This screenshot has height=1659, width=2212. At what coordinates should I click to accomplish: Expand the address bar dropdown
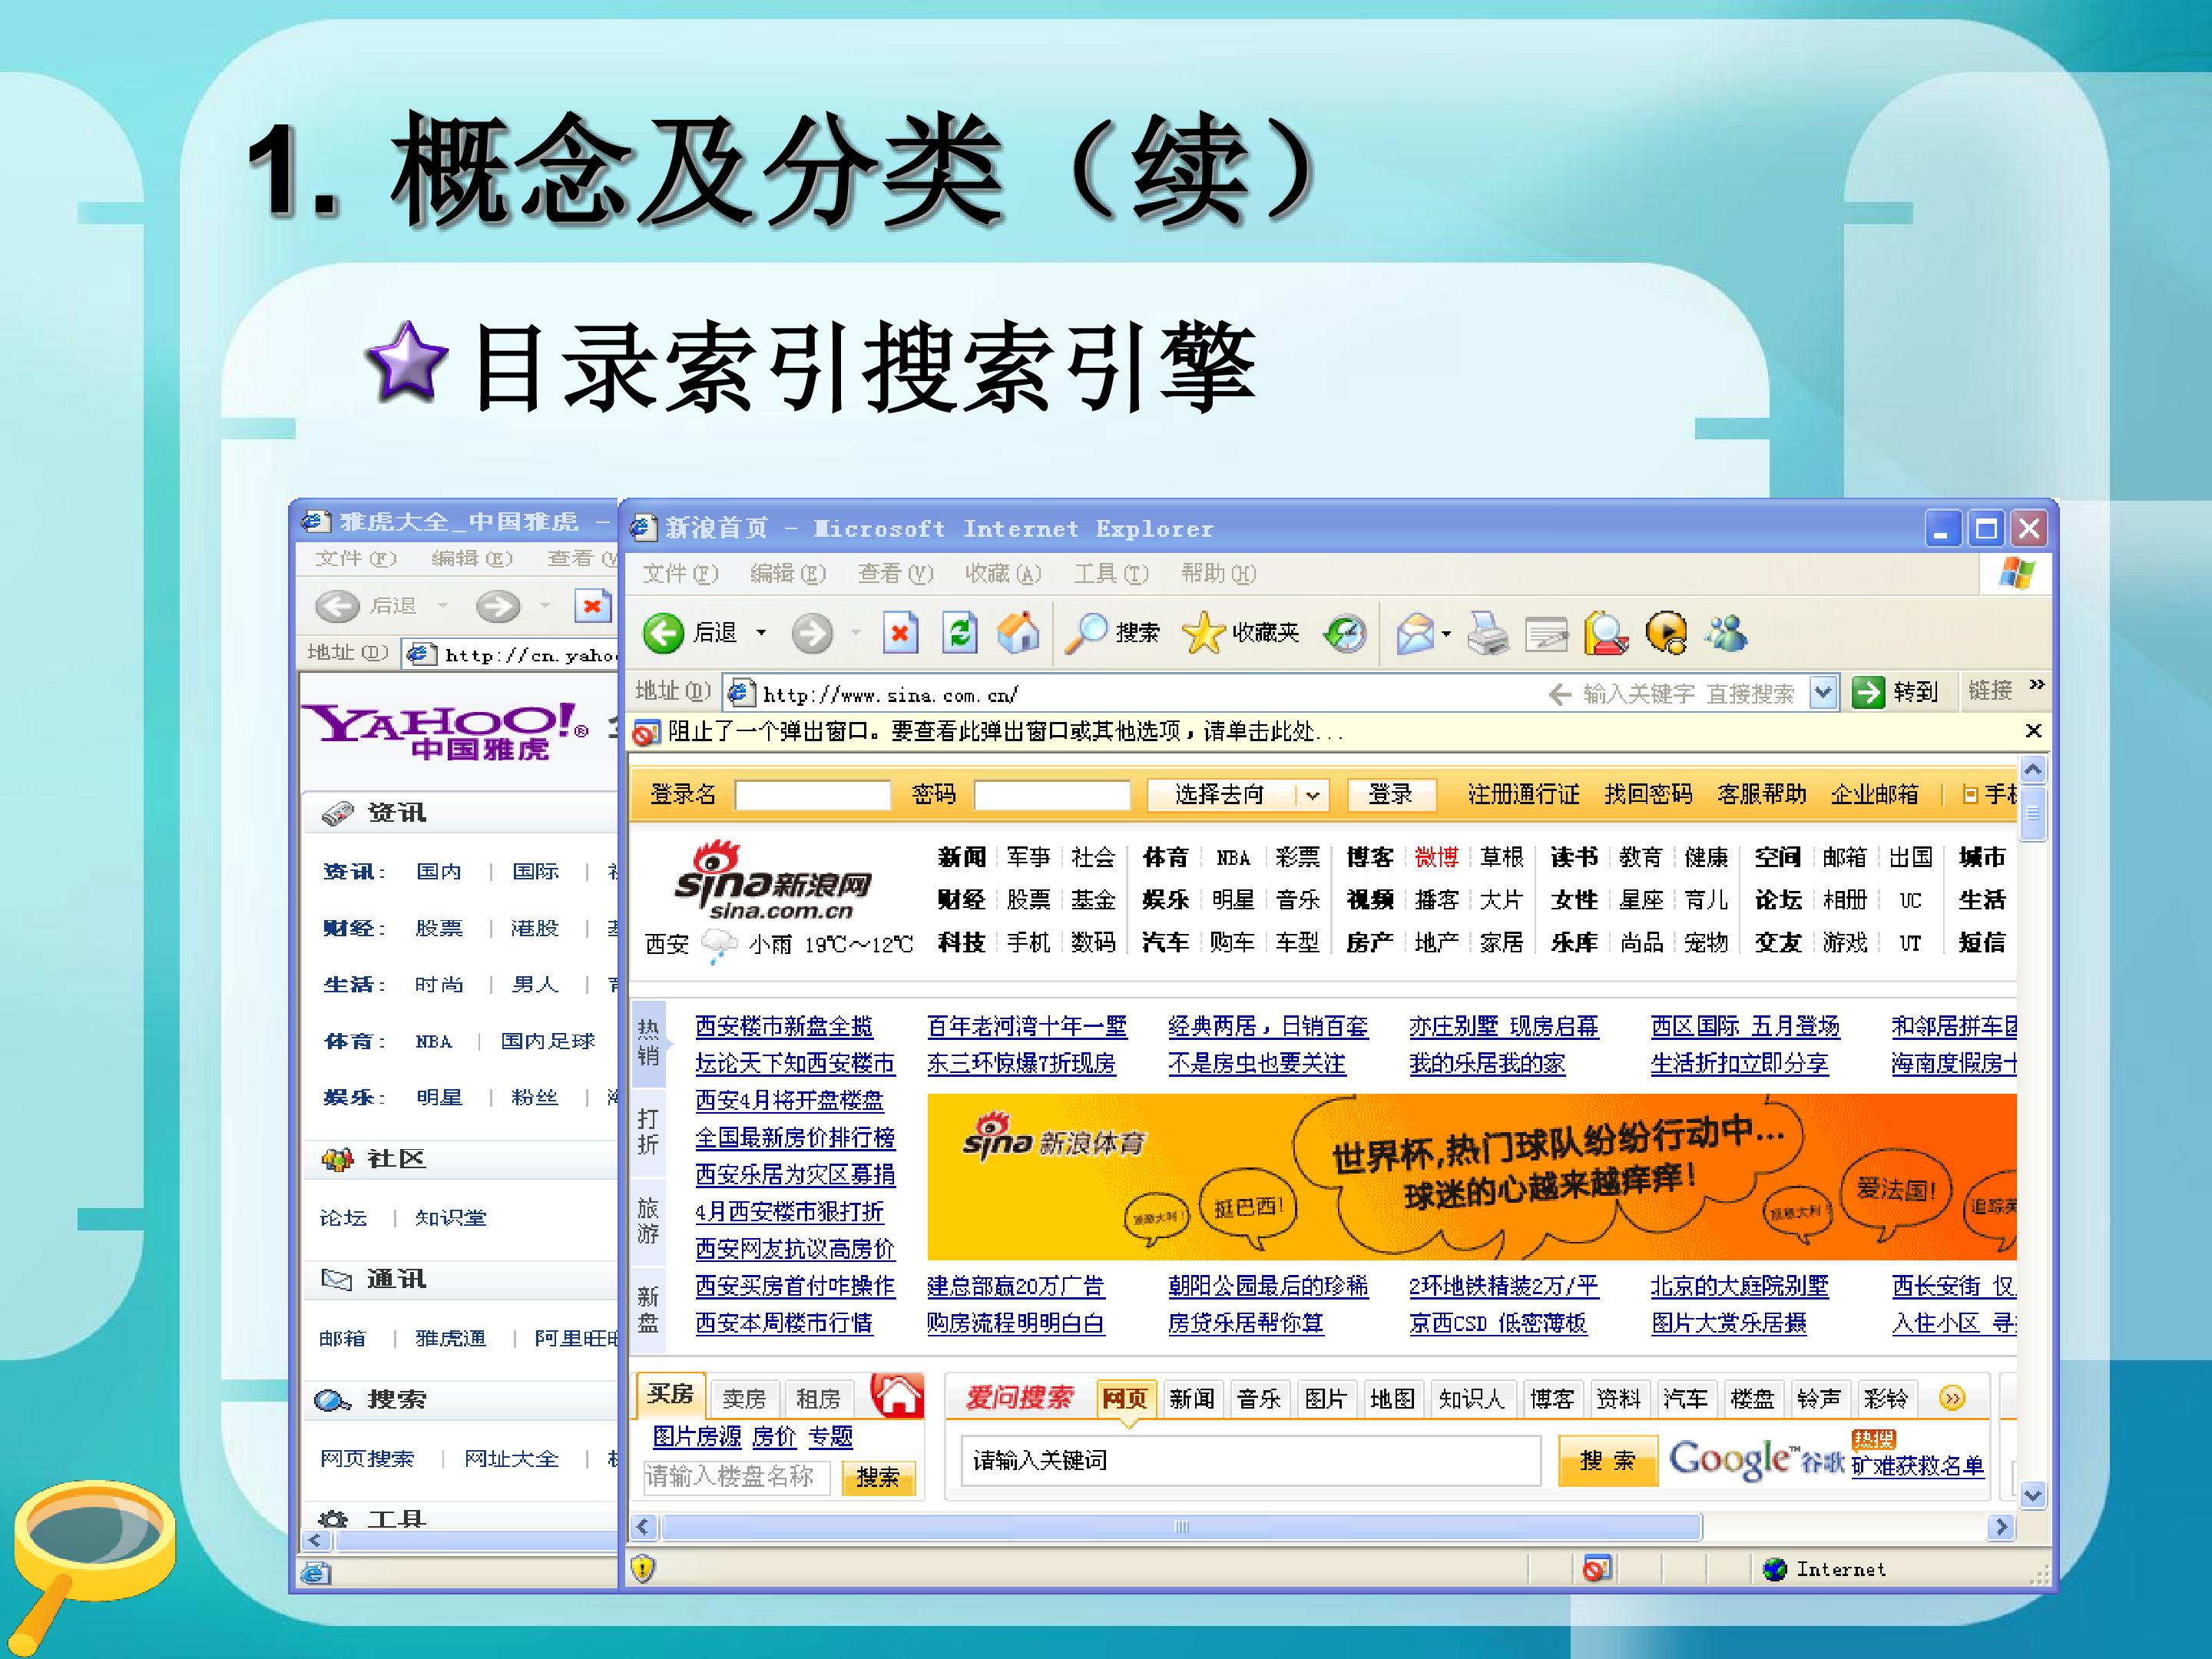[1824, 692]
